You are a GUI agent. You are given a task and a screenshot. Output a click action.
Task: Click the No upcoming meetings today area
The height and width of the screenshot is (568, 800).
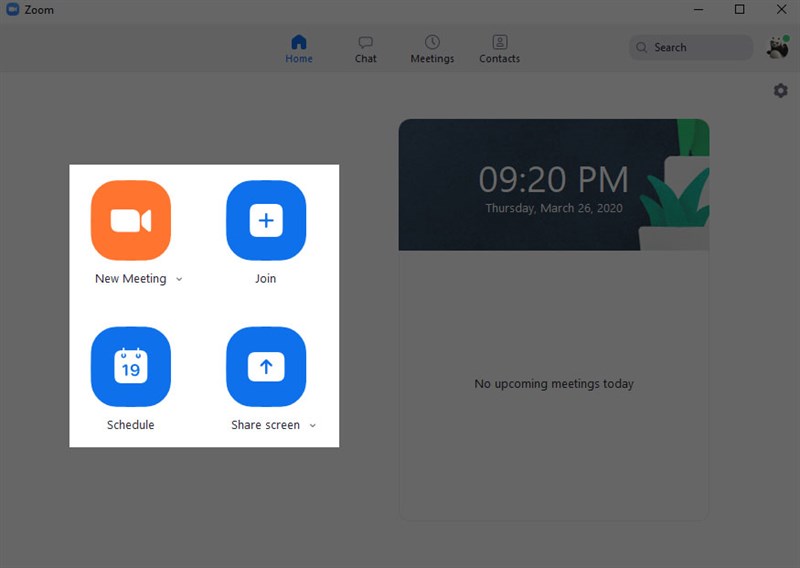click(554, 384)
